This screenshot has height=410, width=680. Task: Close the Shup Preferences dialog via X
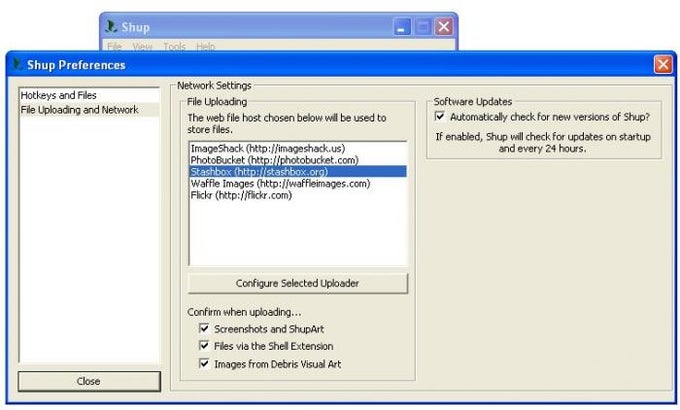pos(663,65)
